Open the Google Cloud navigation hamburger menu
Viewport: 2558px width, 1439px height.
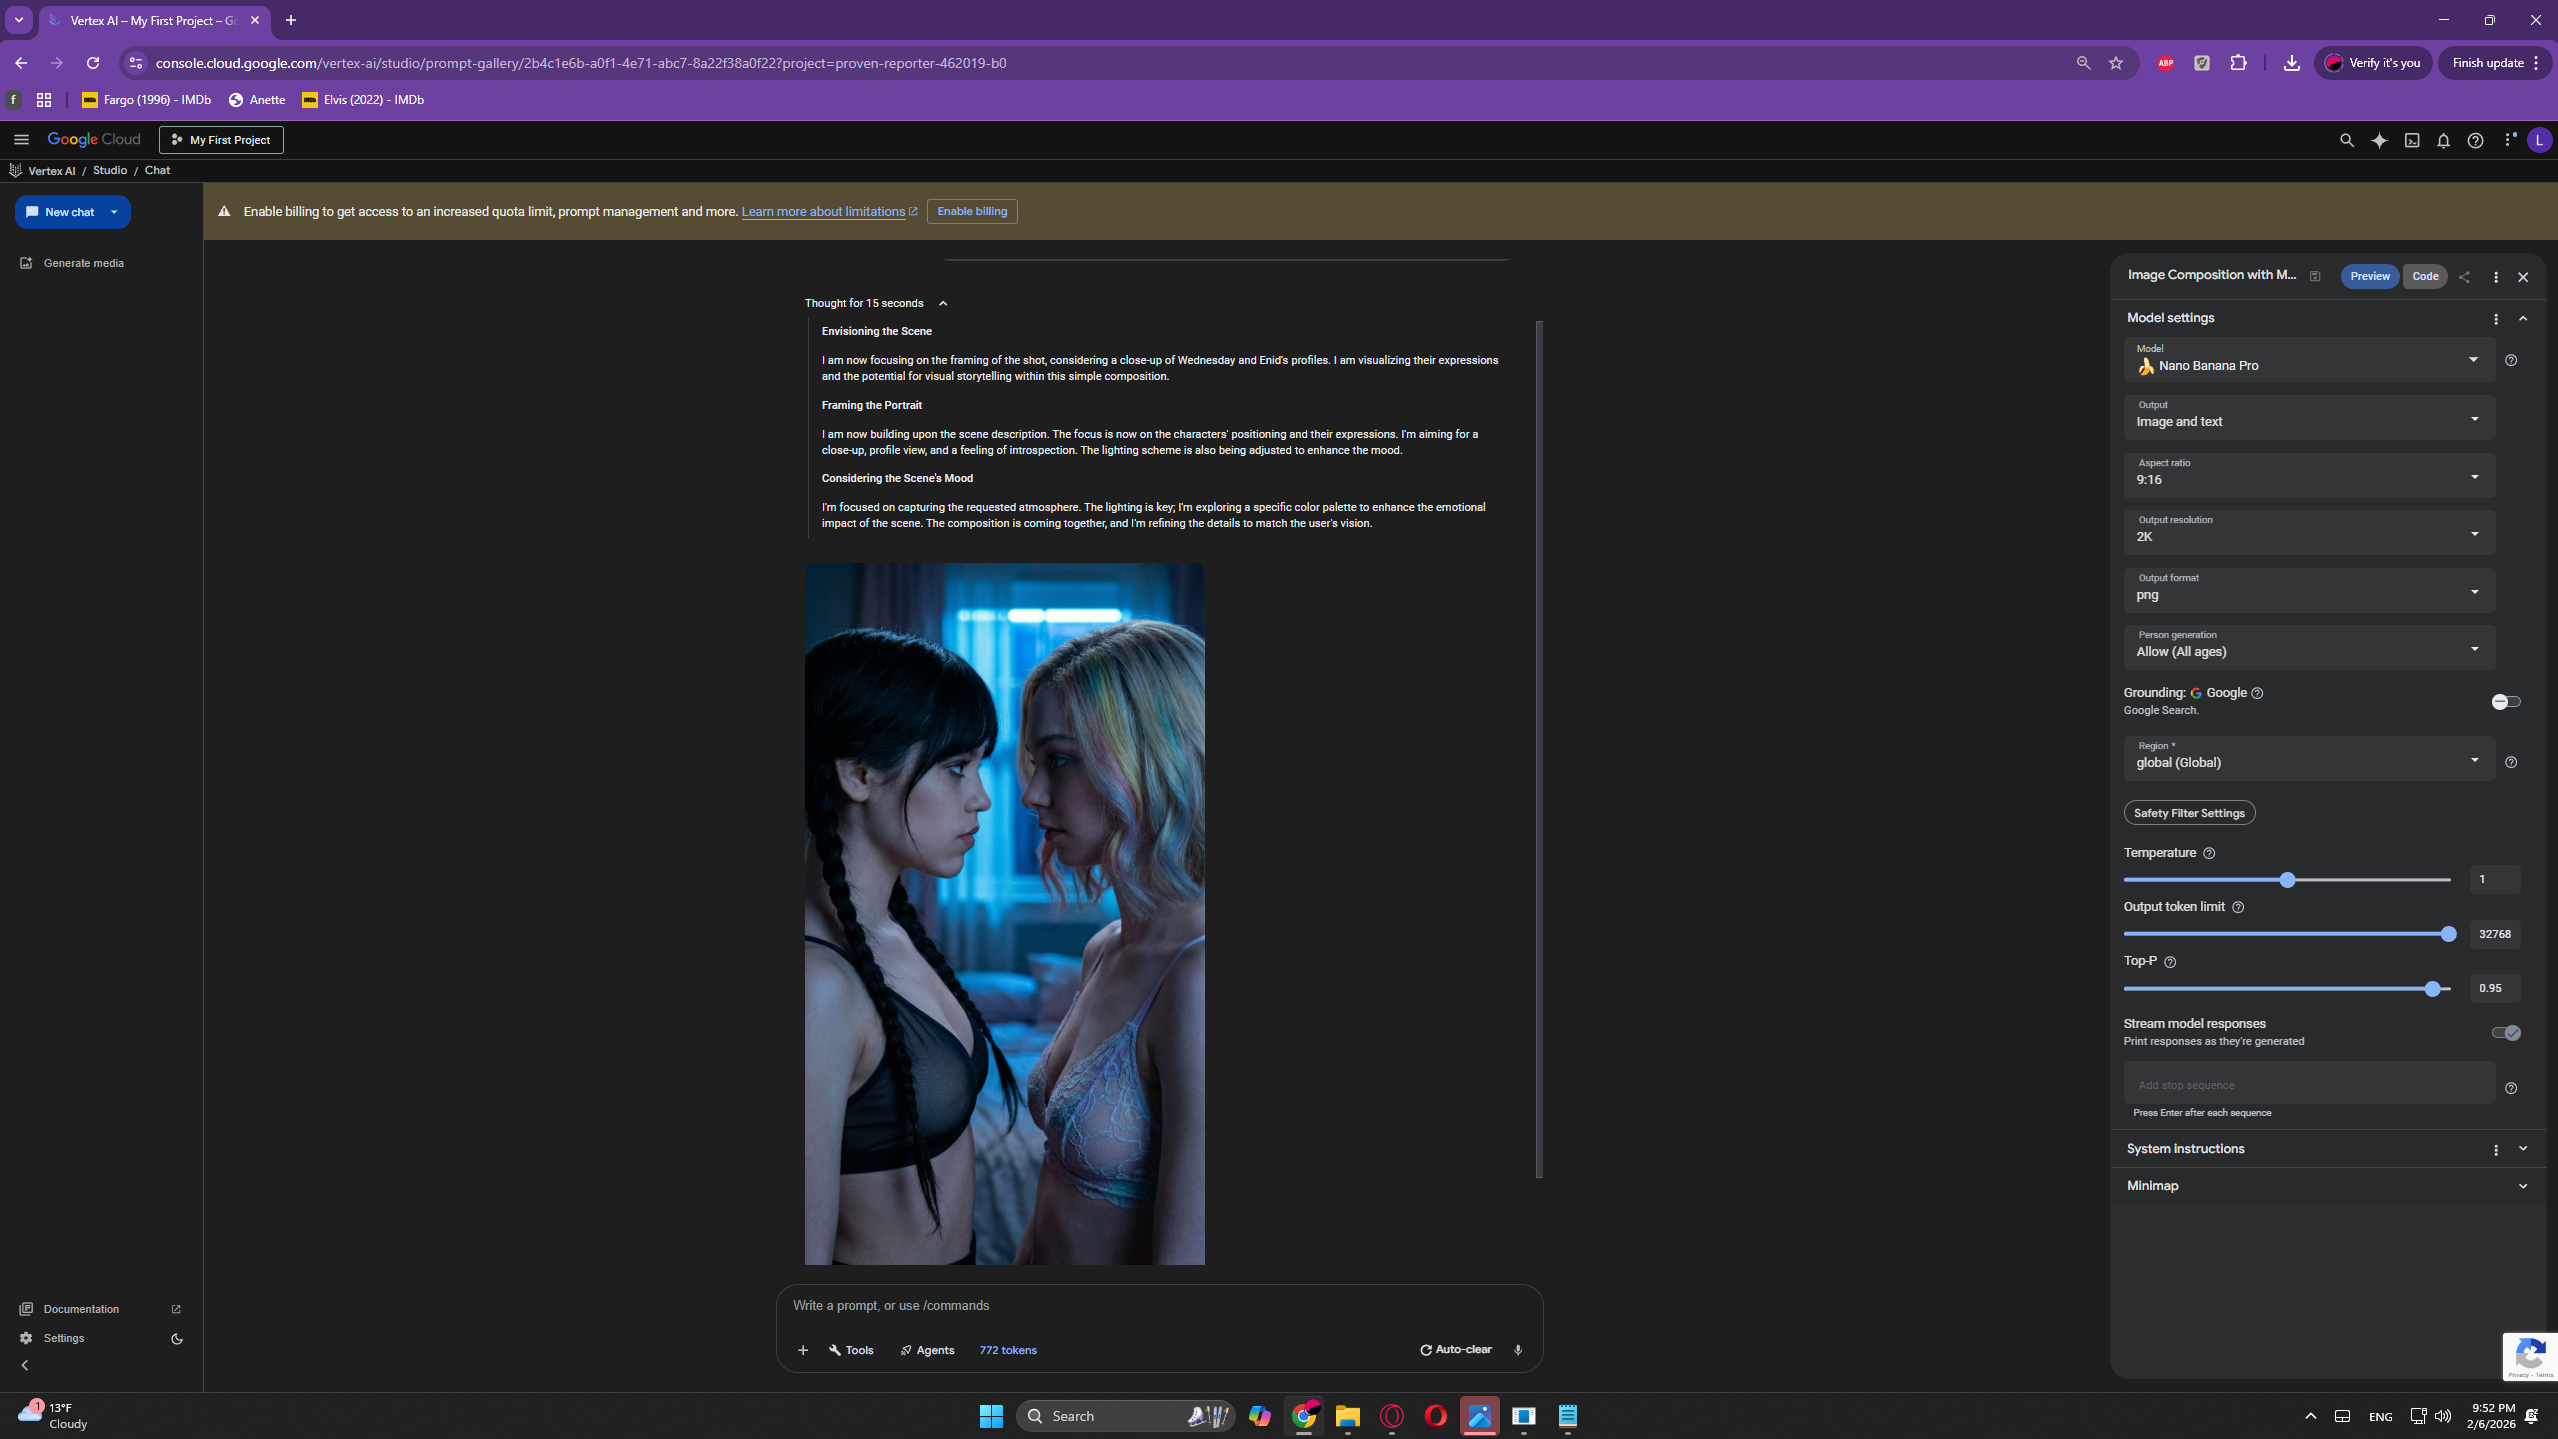click(x=21, y=140)
